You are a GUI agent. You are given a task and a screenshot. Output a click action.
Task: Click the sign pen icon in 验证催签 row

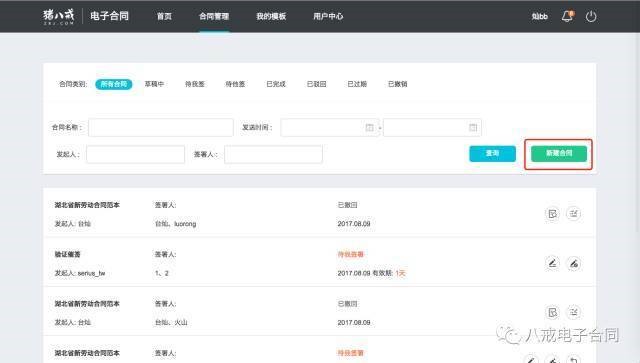[x=573, y=263]
